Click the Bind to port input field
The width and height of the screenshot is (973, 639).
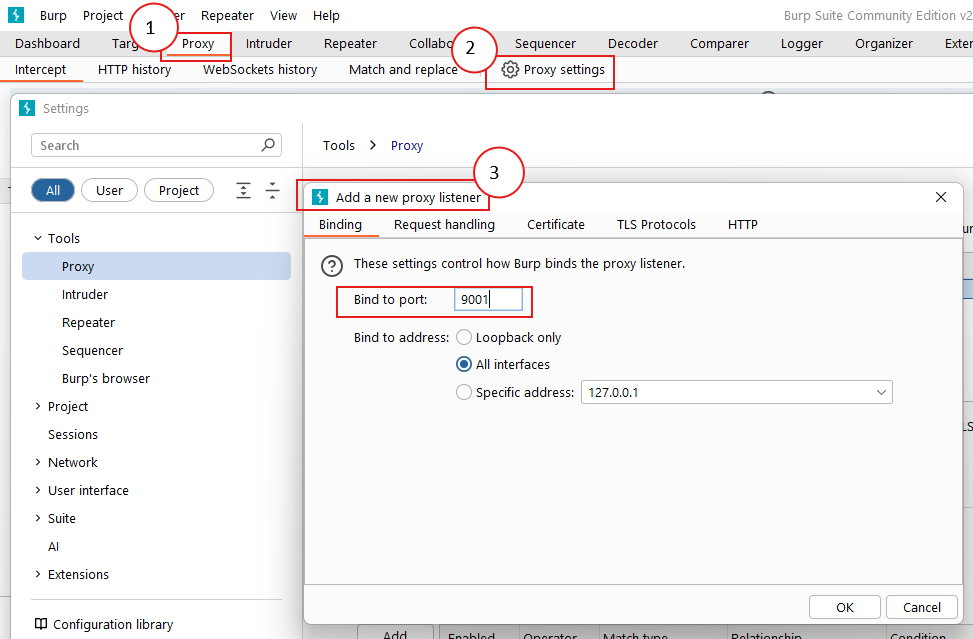pos(488,300)
